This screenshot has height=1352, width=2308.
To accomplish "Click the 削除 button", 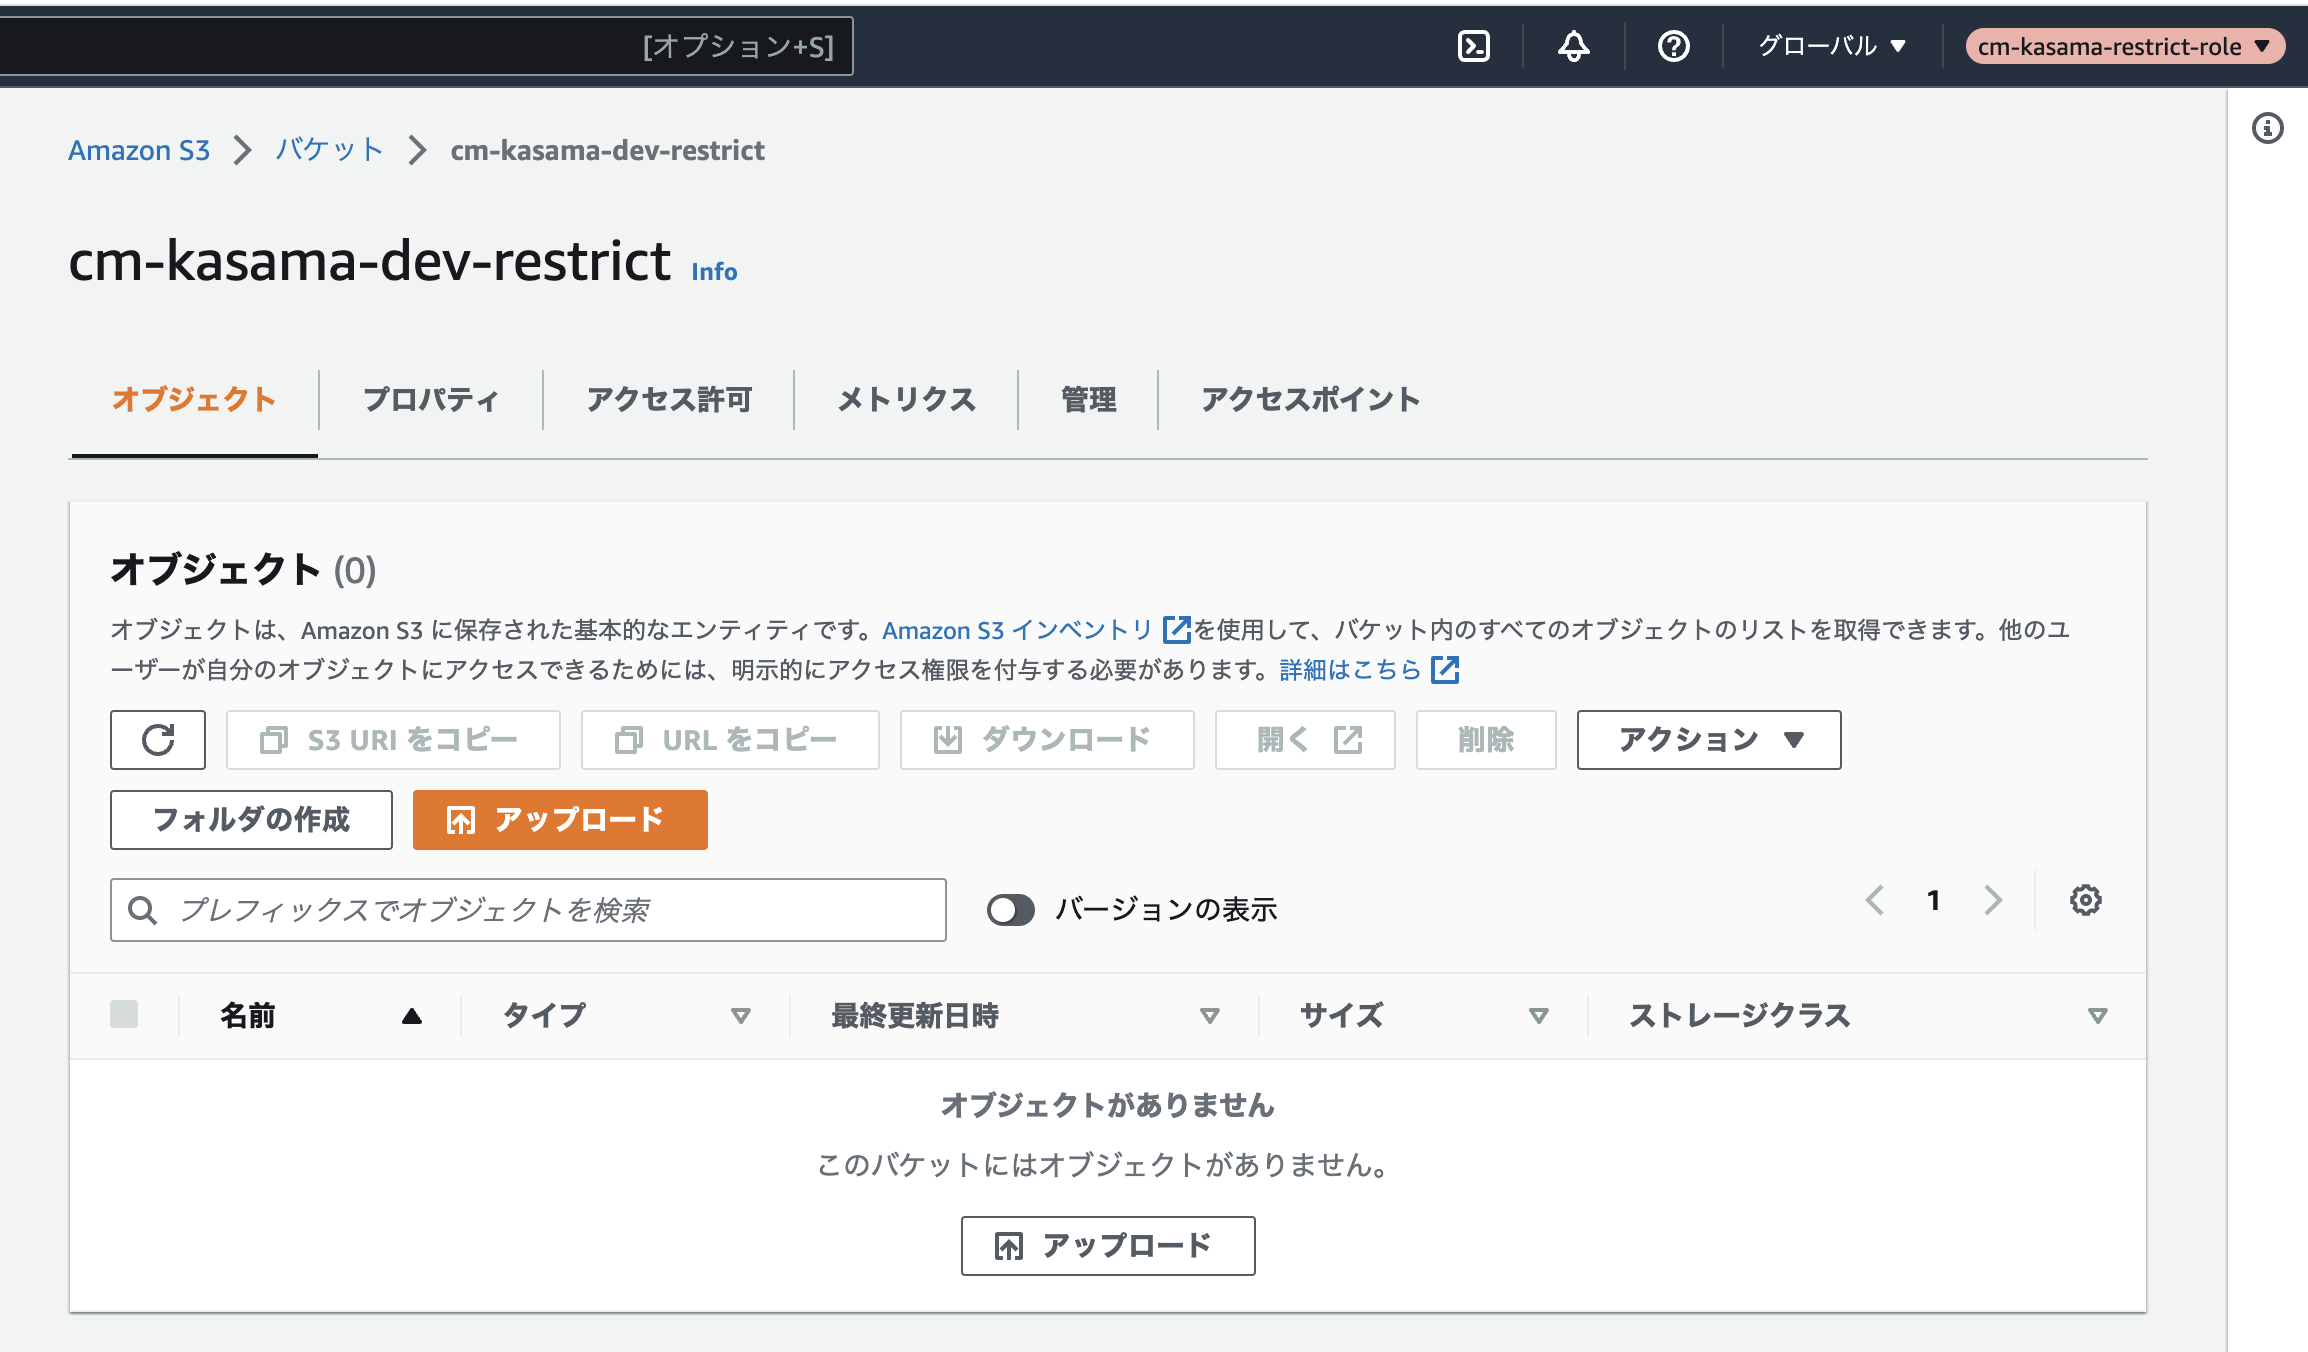I will point(1486,740).
